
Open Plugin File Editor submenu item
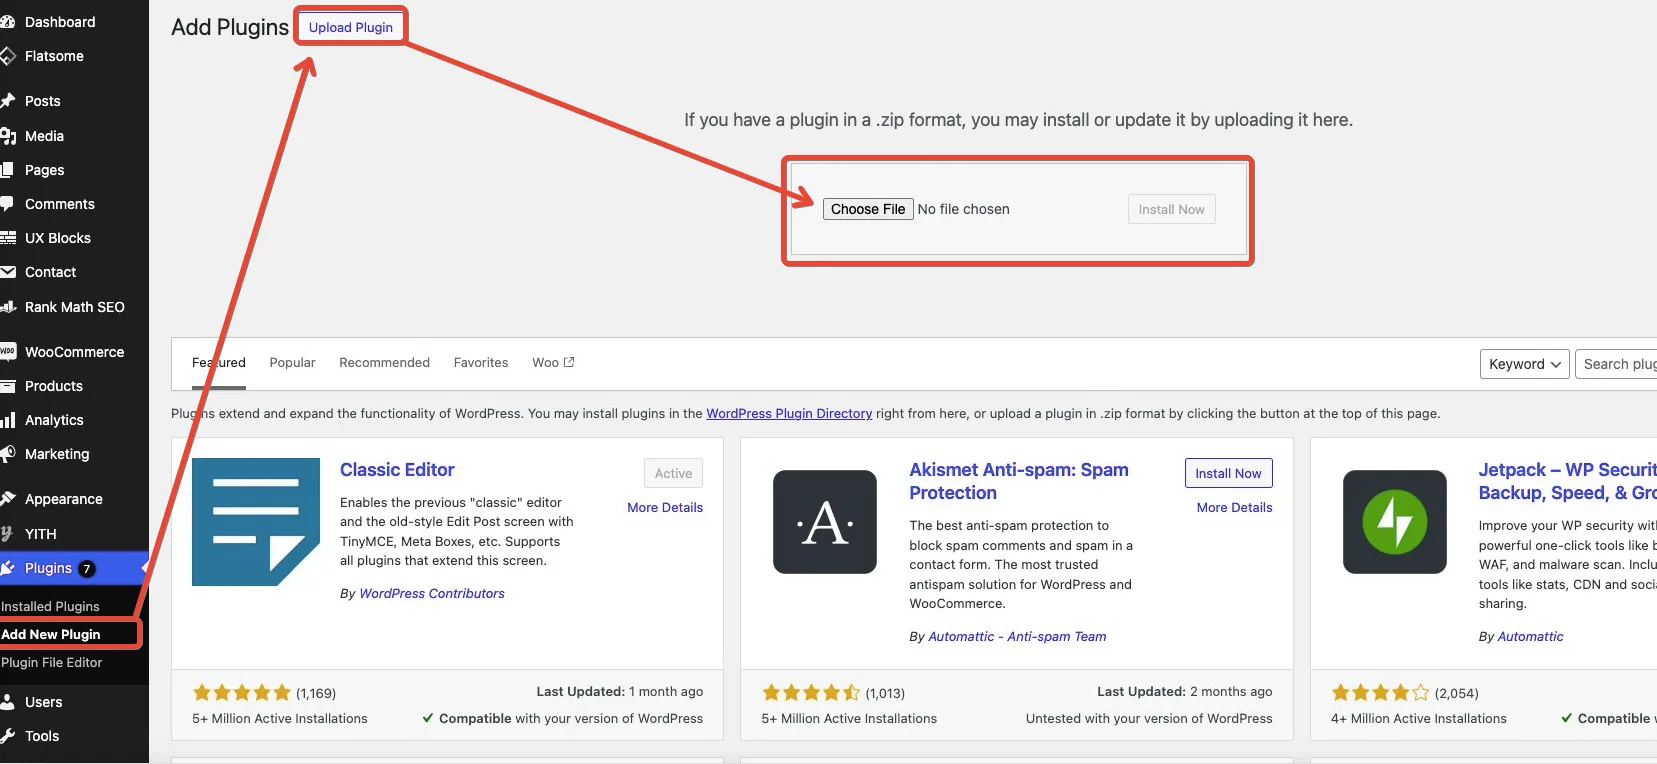tap(51, 662)
